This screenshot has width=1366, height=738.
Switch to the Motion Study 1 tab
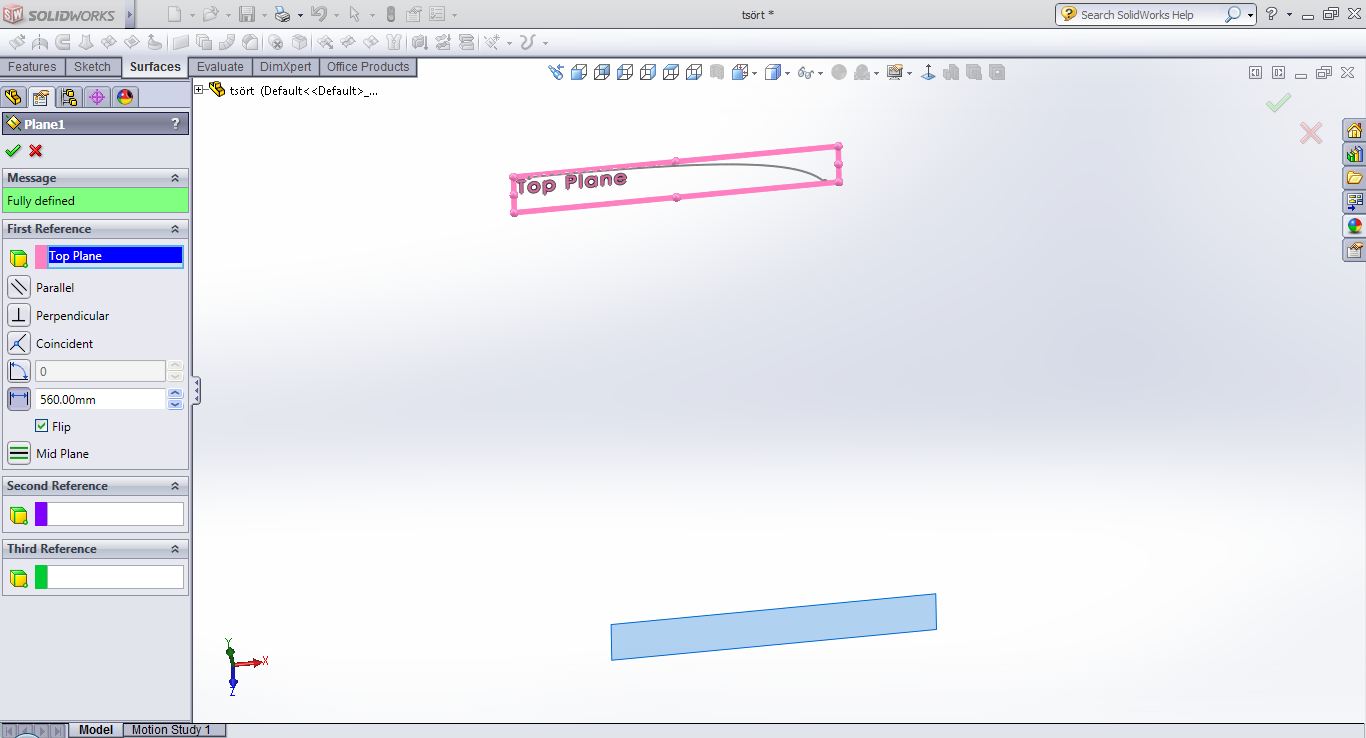[173, 730]
